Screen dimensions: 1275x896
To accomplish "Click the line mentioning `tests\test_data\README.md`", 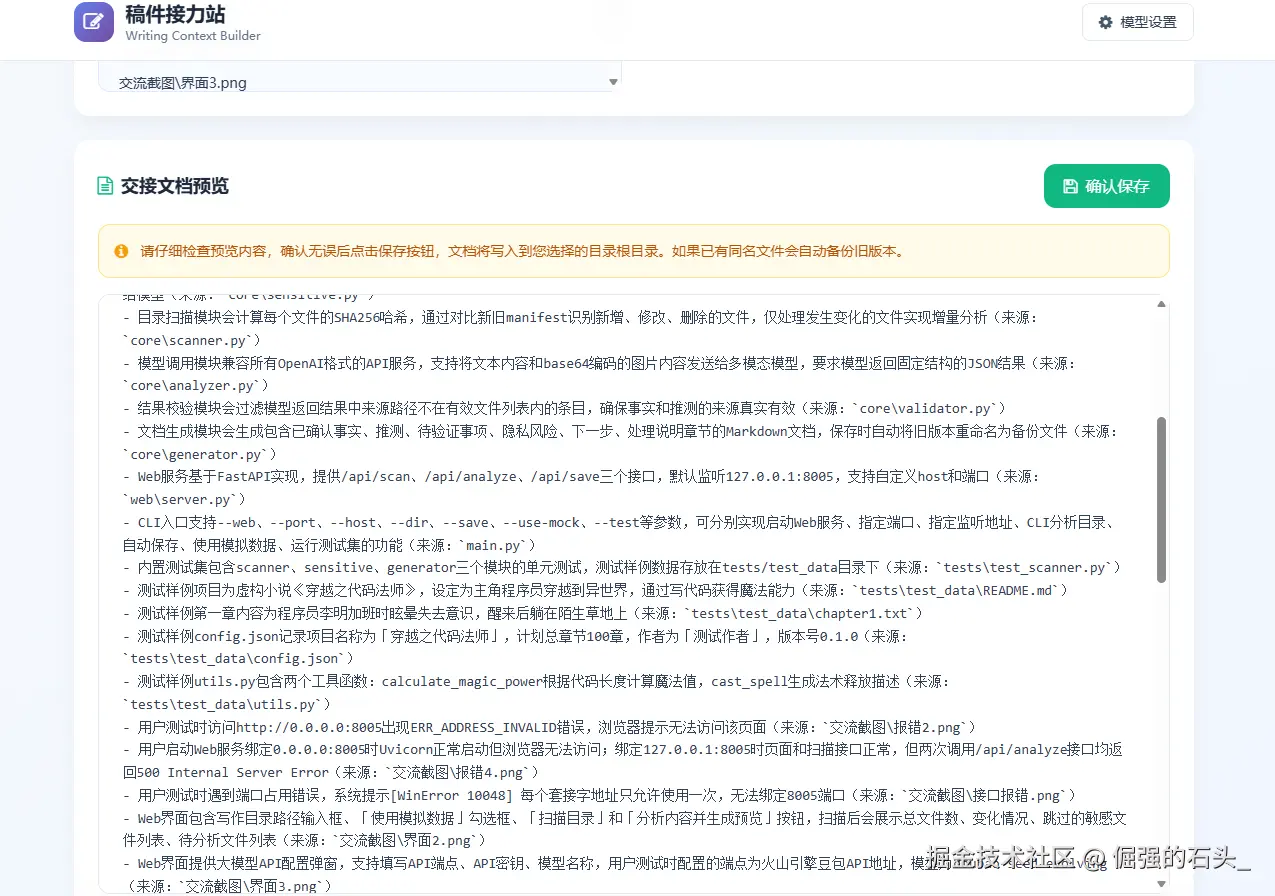I will (596, 591).
